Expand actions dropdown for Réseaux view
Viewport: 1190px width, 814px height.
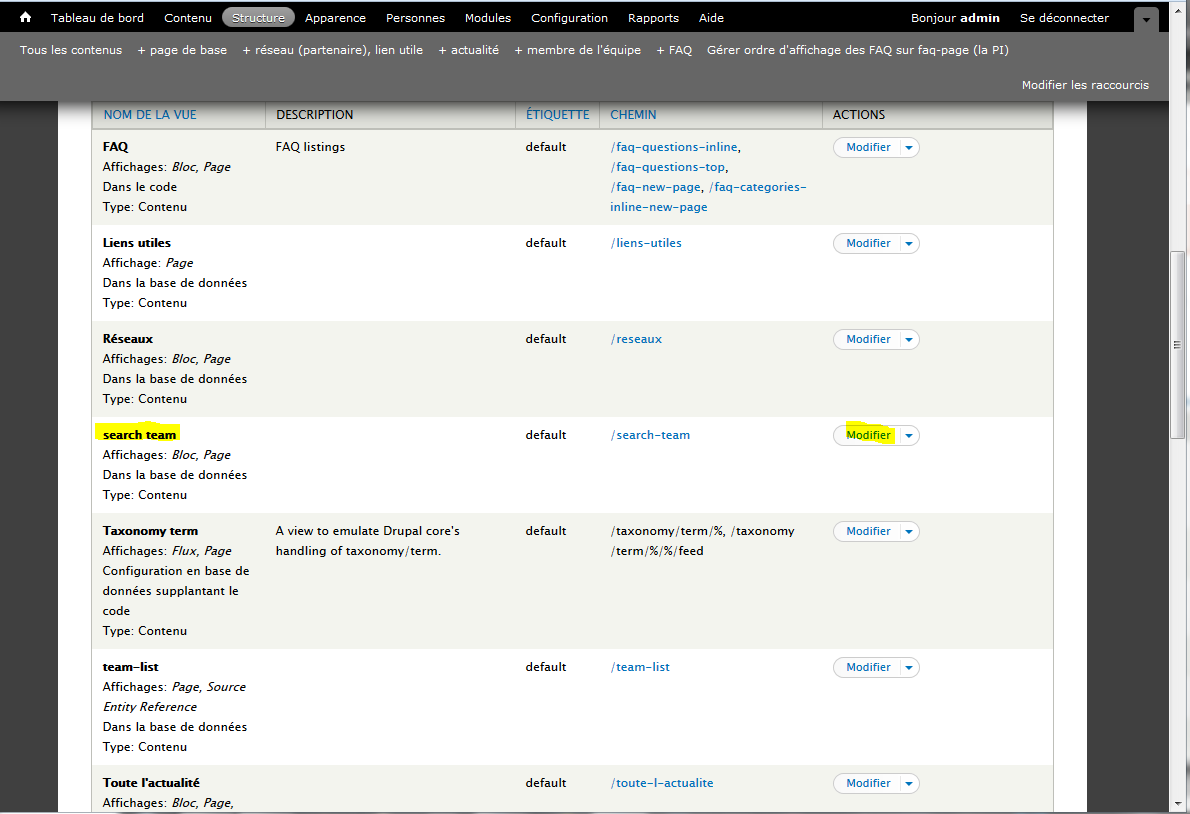908,340
